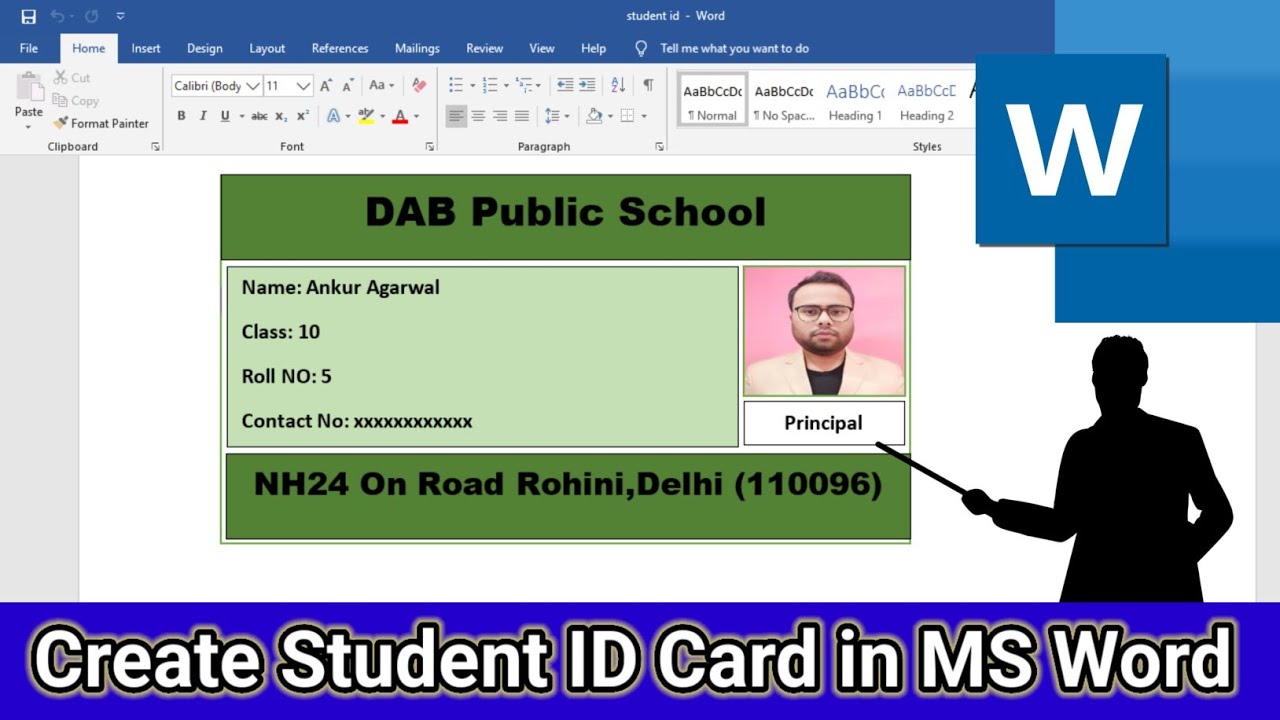Toggle Superscript formatting
Image resolution: width=1280 pixels, height=720 pixels.
click(x=303, y=116)
